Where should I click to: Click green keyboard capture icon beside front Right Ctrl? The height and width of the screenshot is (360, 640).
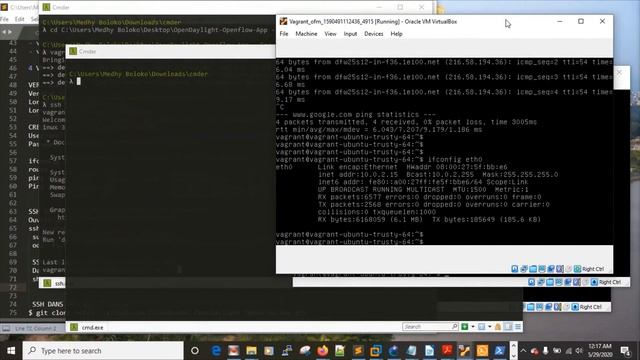[577, 269]
